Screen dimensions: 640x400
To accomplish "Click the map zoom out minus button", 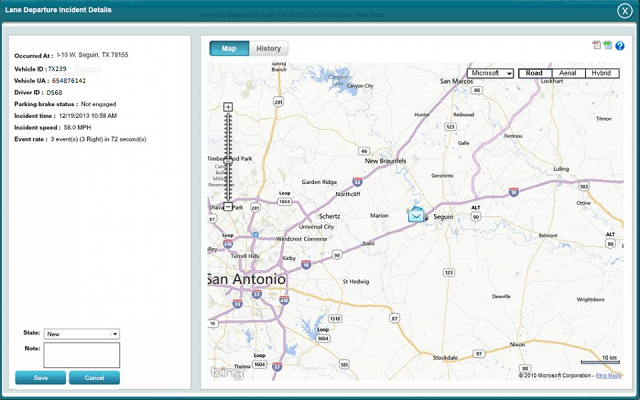I will point(228,207).
